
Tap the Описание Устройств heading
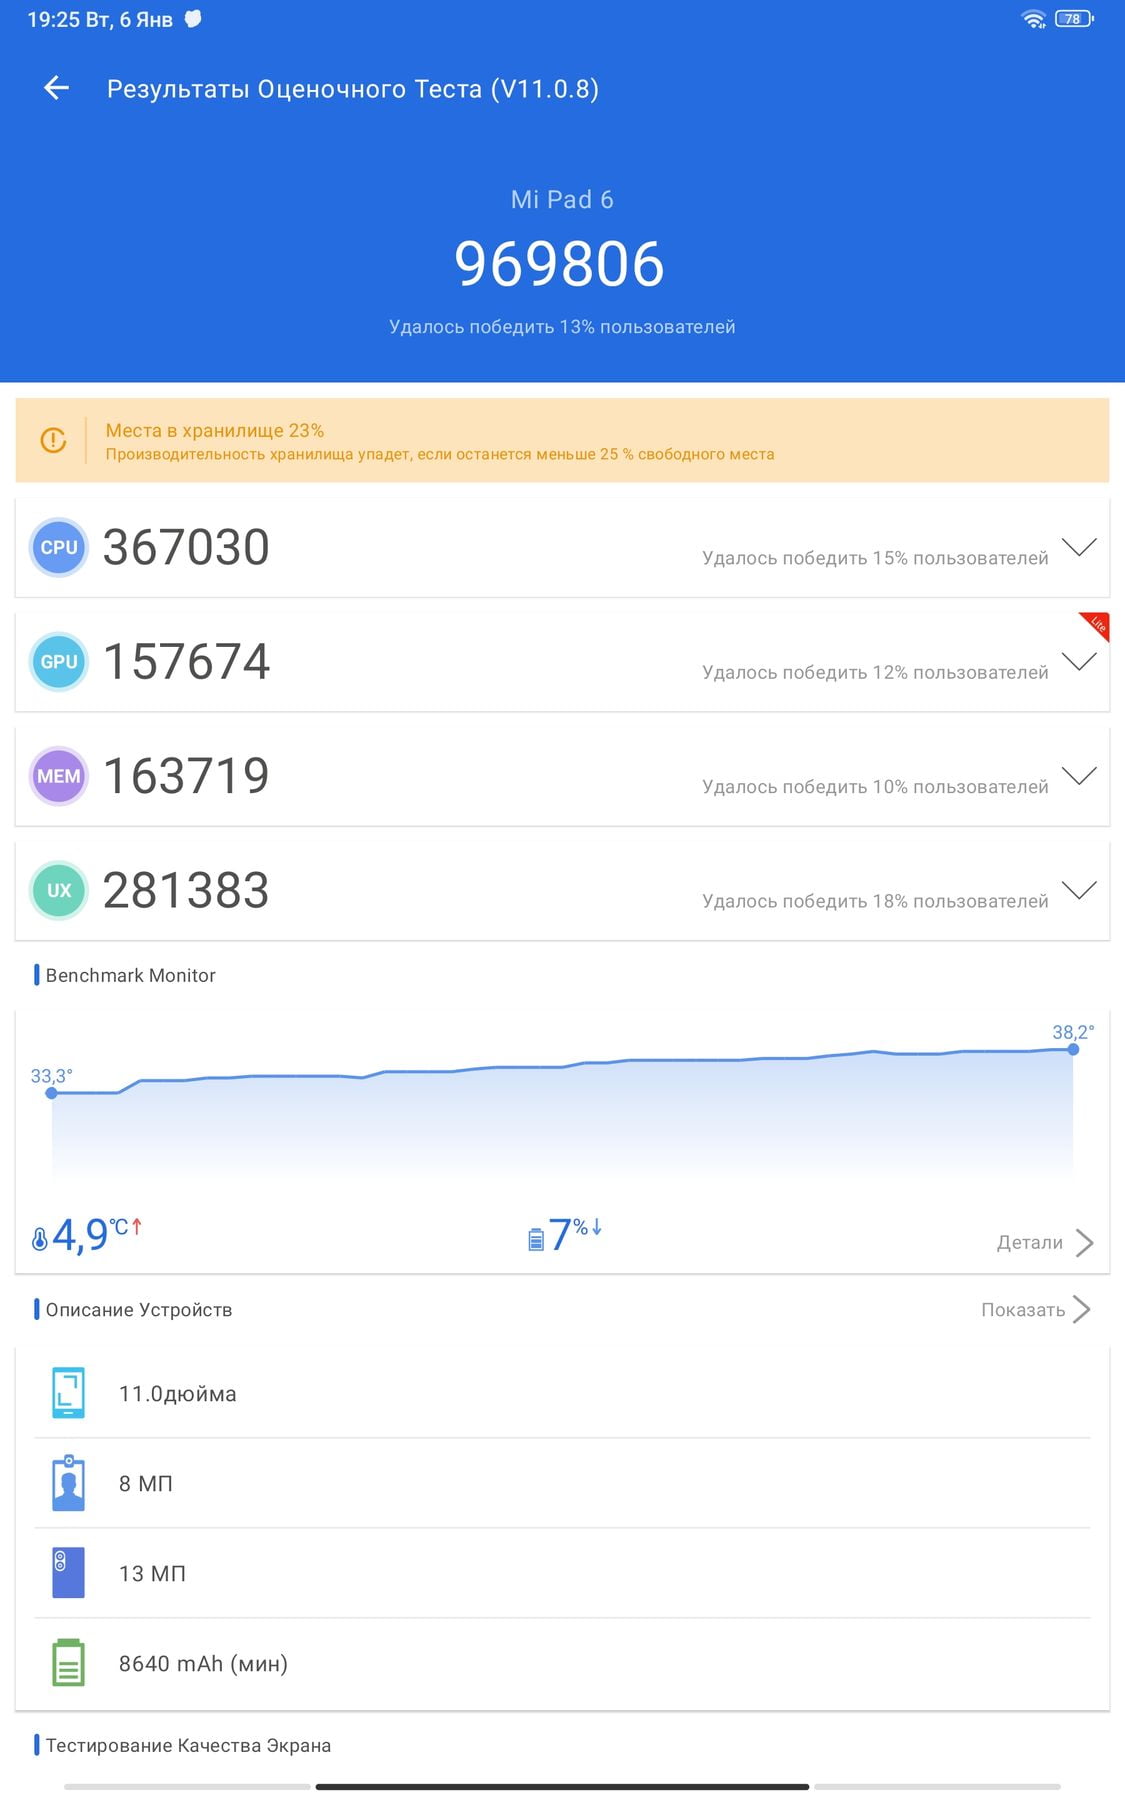point(138,1310)
